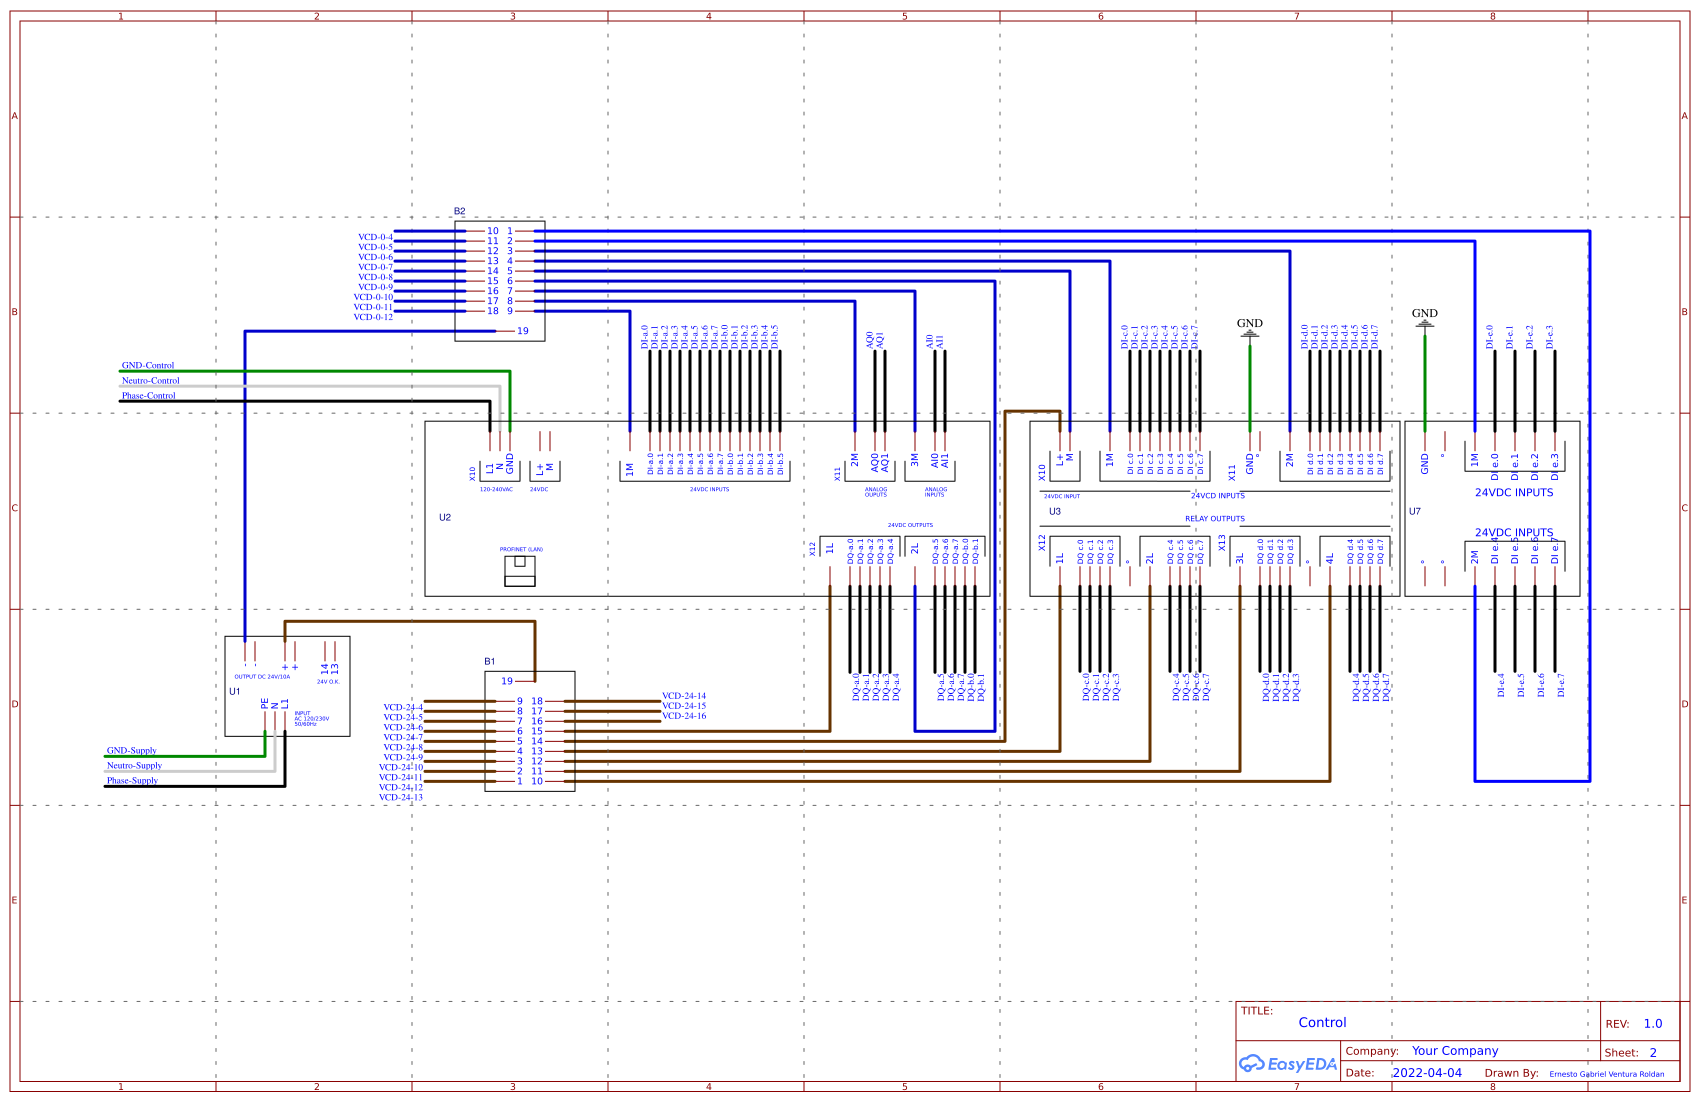Viewport: 1700px width, 1102px height.
Task: Click the EasyEDA logo in the title block
Action: pyautogui.click(x=1288, y=1064)
